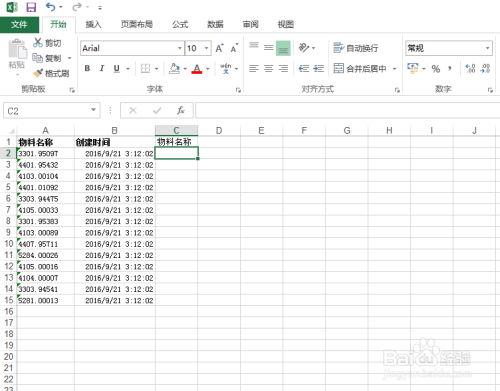
Task: Click the Borders icon
Action: pos(145,69)
